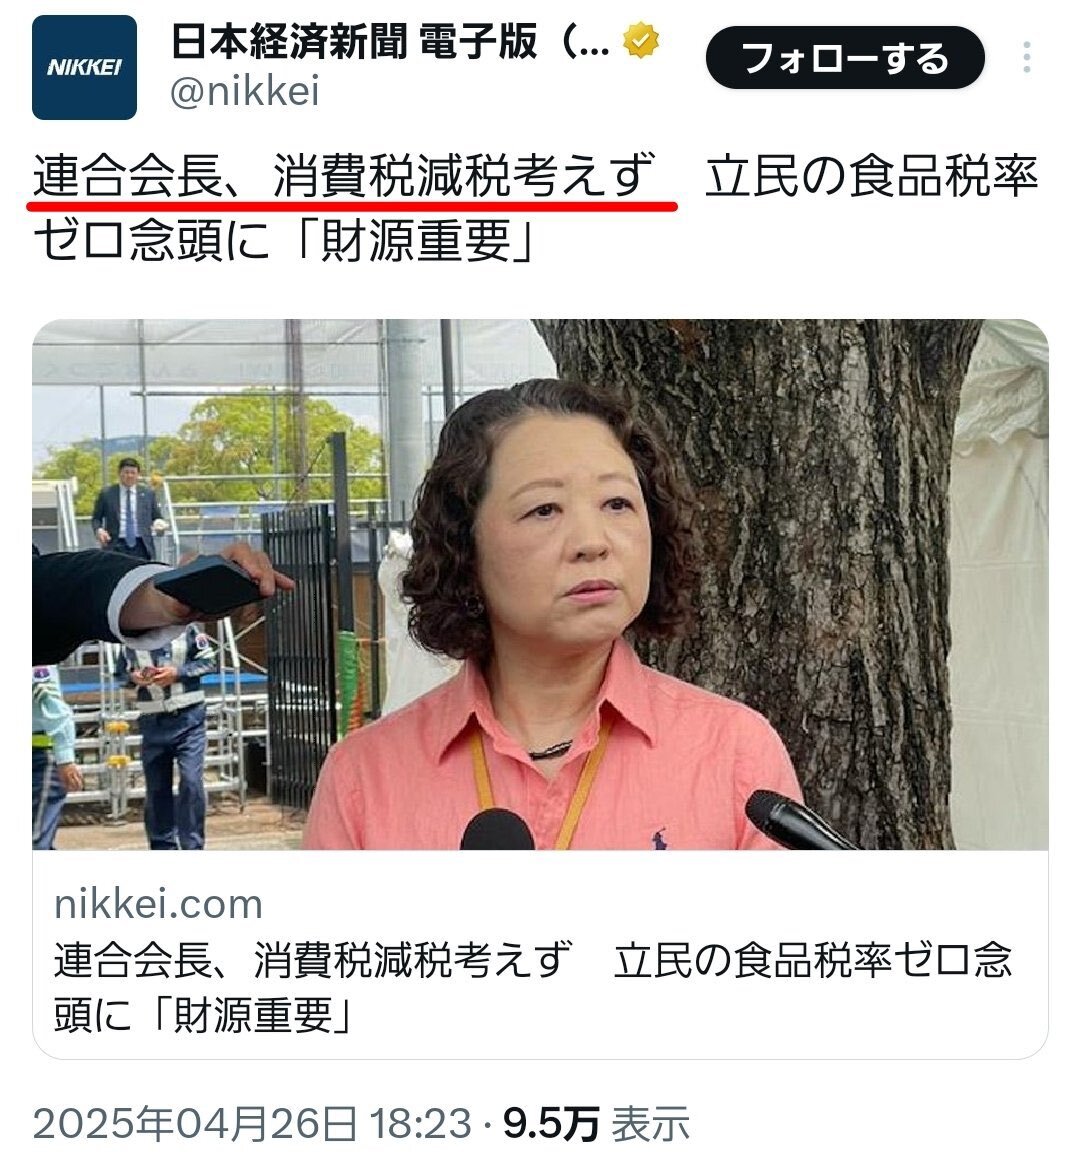Click the smartphone held toward the woman

(x=212, y=584)
